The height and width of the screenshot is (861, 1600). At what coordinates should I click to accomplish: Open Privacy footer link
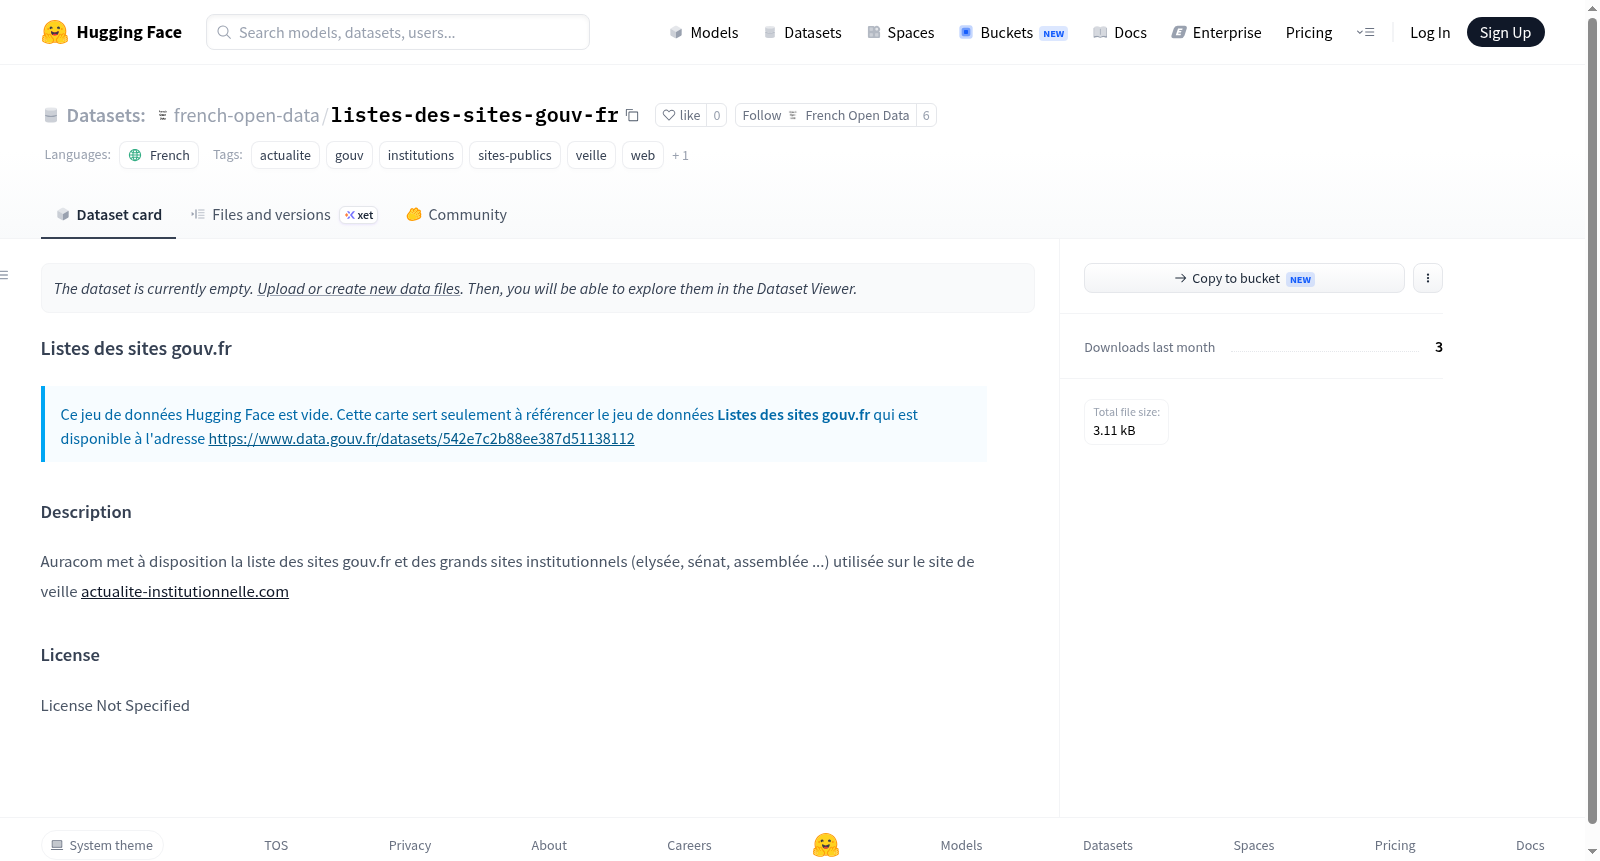(x=410, y=845)
